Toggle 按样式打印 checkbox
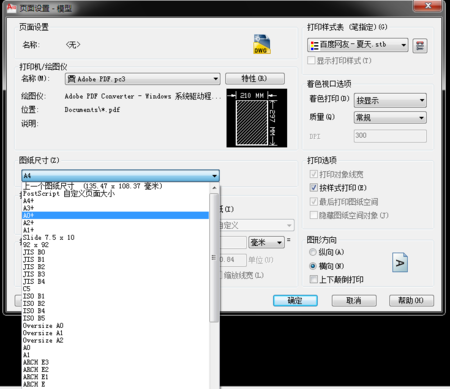Screen dimensions: 450x389 point(313,188)
